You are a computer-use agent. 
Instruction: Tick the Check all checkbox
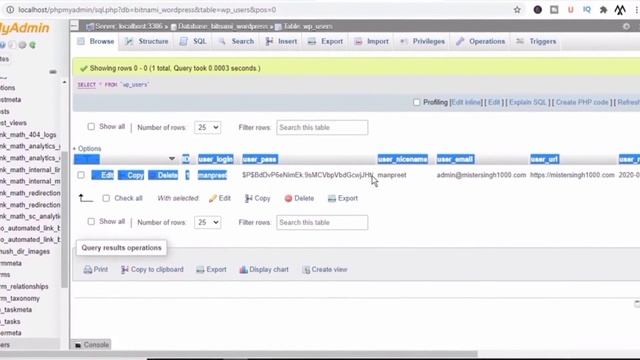(x=106, y=198)
